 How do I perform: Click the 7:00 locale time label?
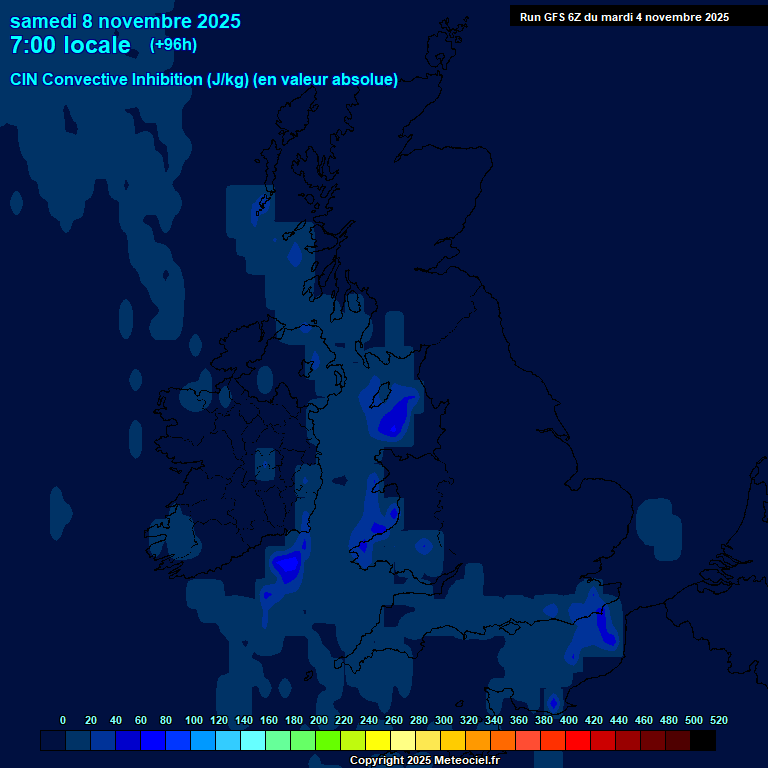[x=70, y=45]
